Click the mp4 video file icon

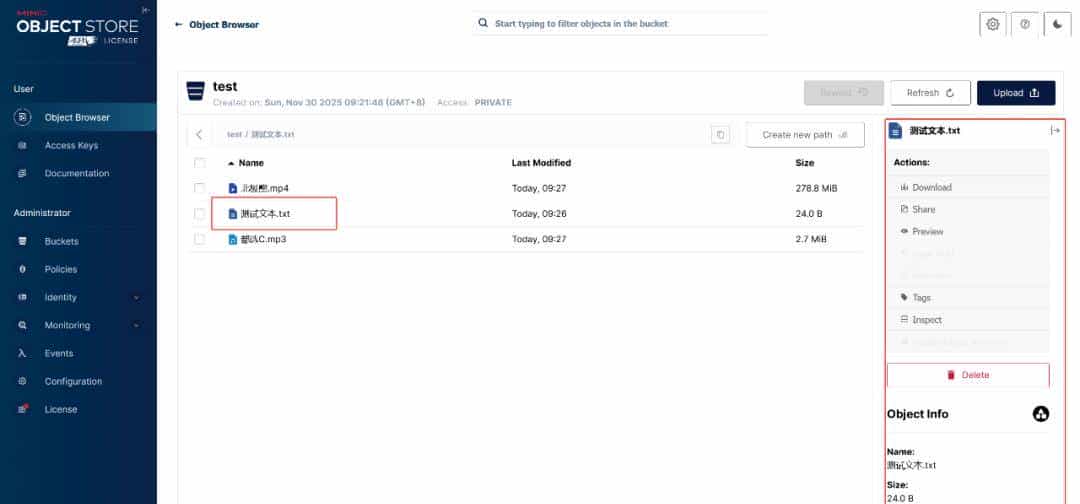[233, 188]
